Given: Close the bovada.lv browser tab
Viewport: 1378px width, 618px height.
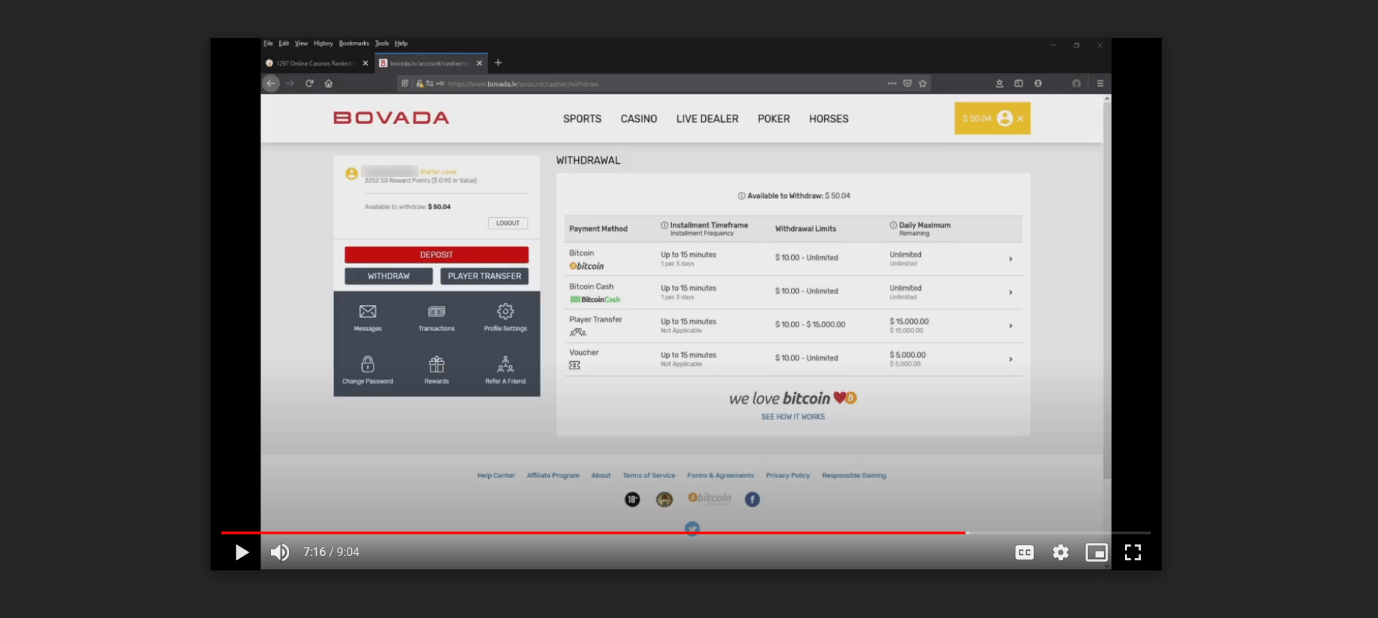Looking at the screenshot, I should [479, 63].
